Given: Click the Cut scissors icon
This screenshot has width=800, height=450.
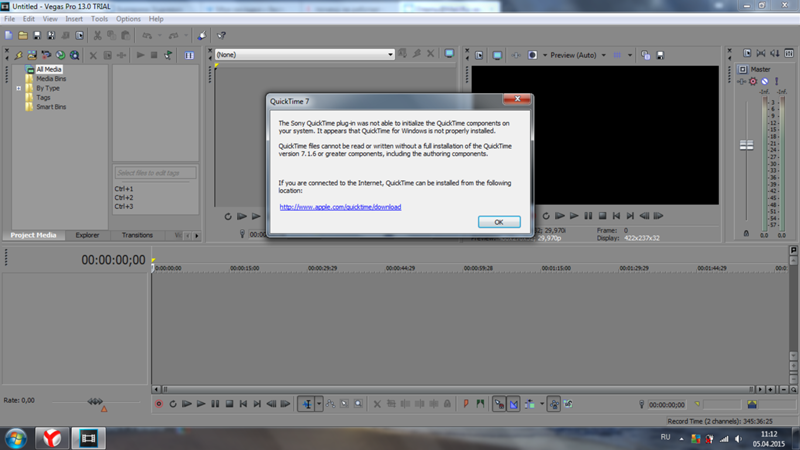Looking at the screenshot, I should [x=97, y=35].
